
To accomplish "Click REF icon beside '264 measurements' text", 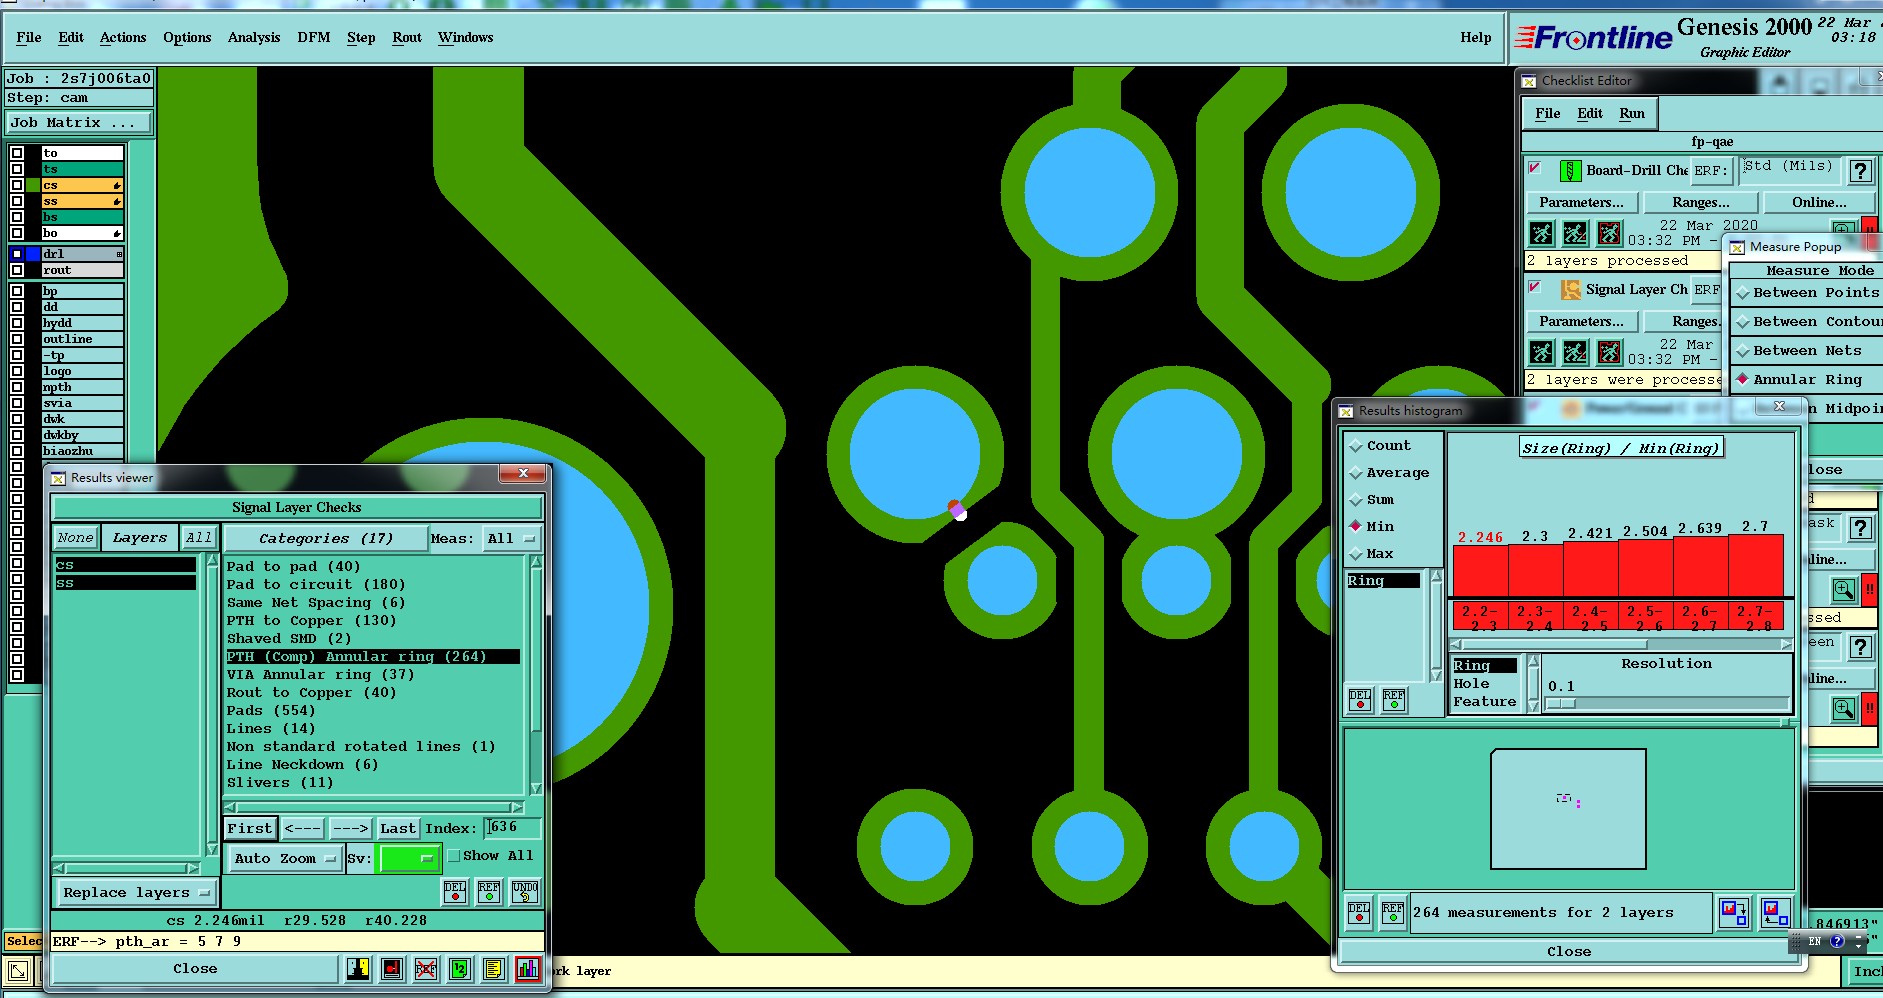I will (1393, 912).
